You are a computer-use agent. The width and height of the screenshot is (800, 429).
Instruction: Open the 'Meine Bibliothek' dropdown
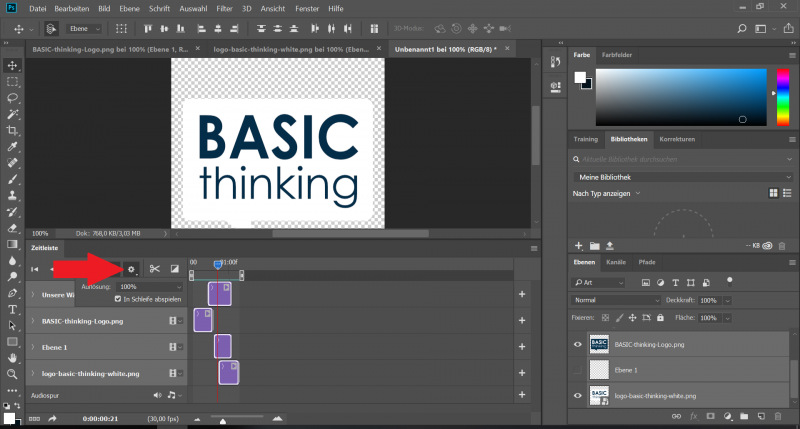(x=683, y=177)
